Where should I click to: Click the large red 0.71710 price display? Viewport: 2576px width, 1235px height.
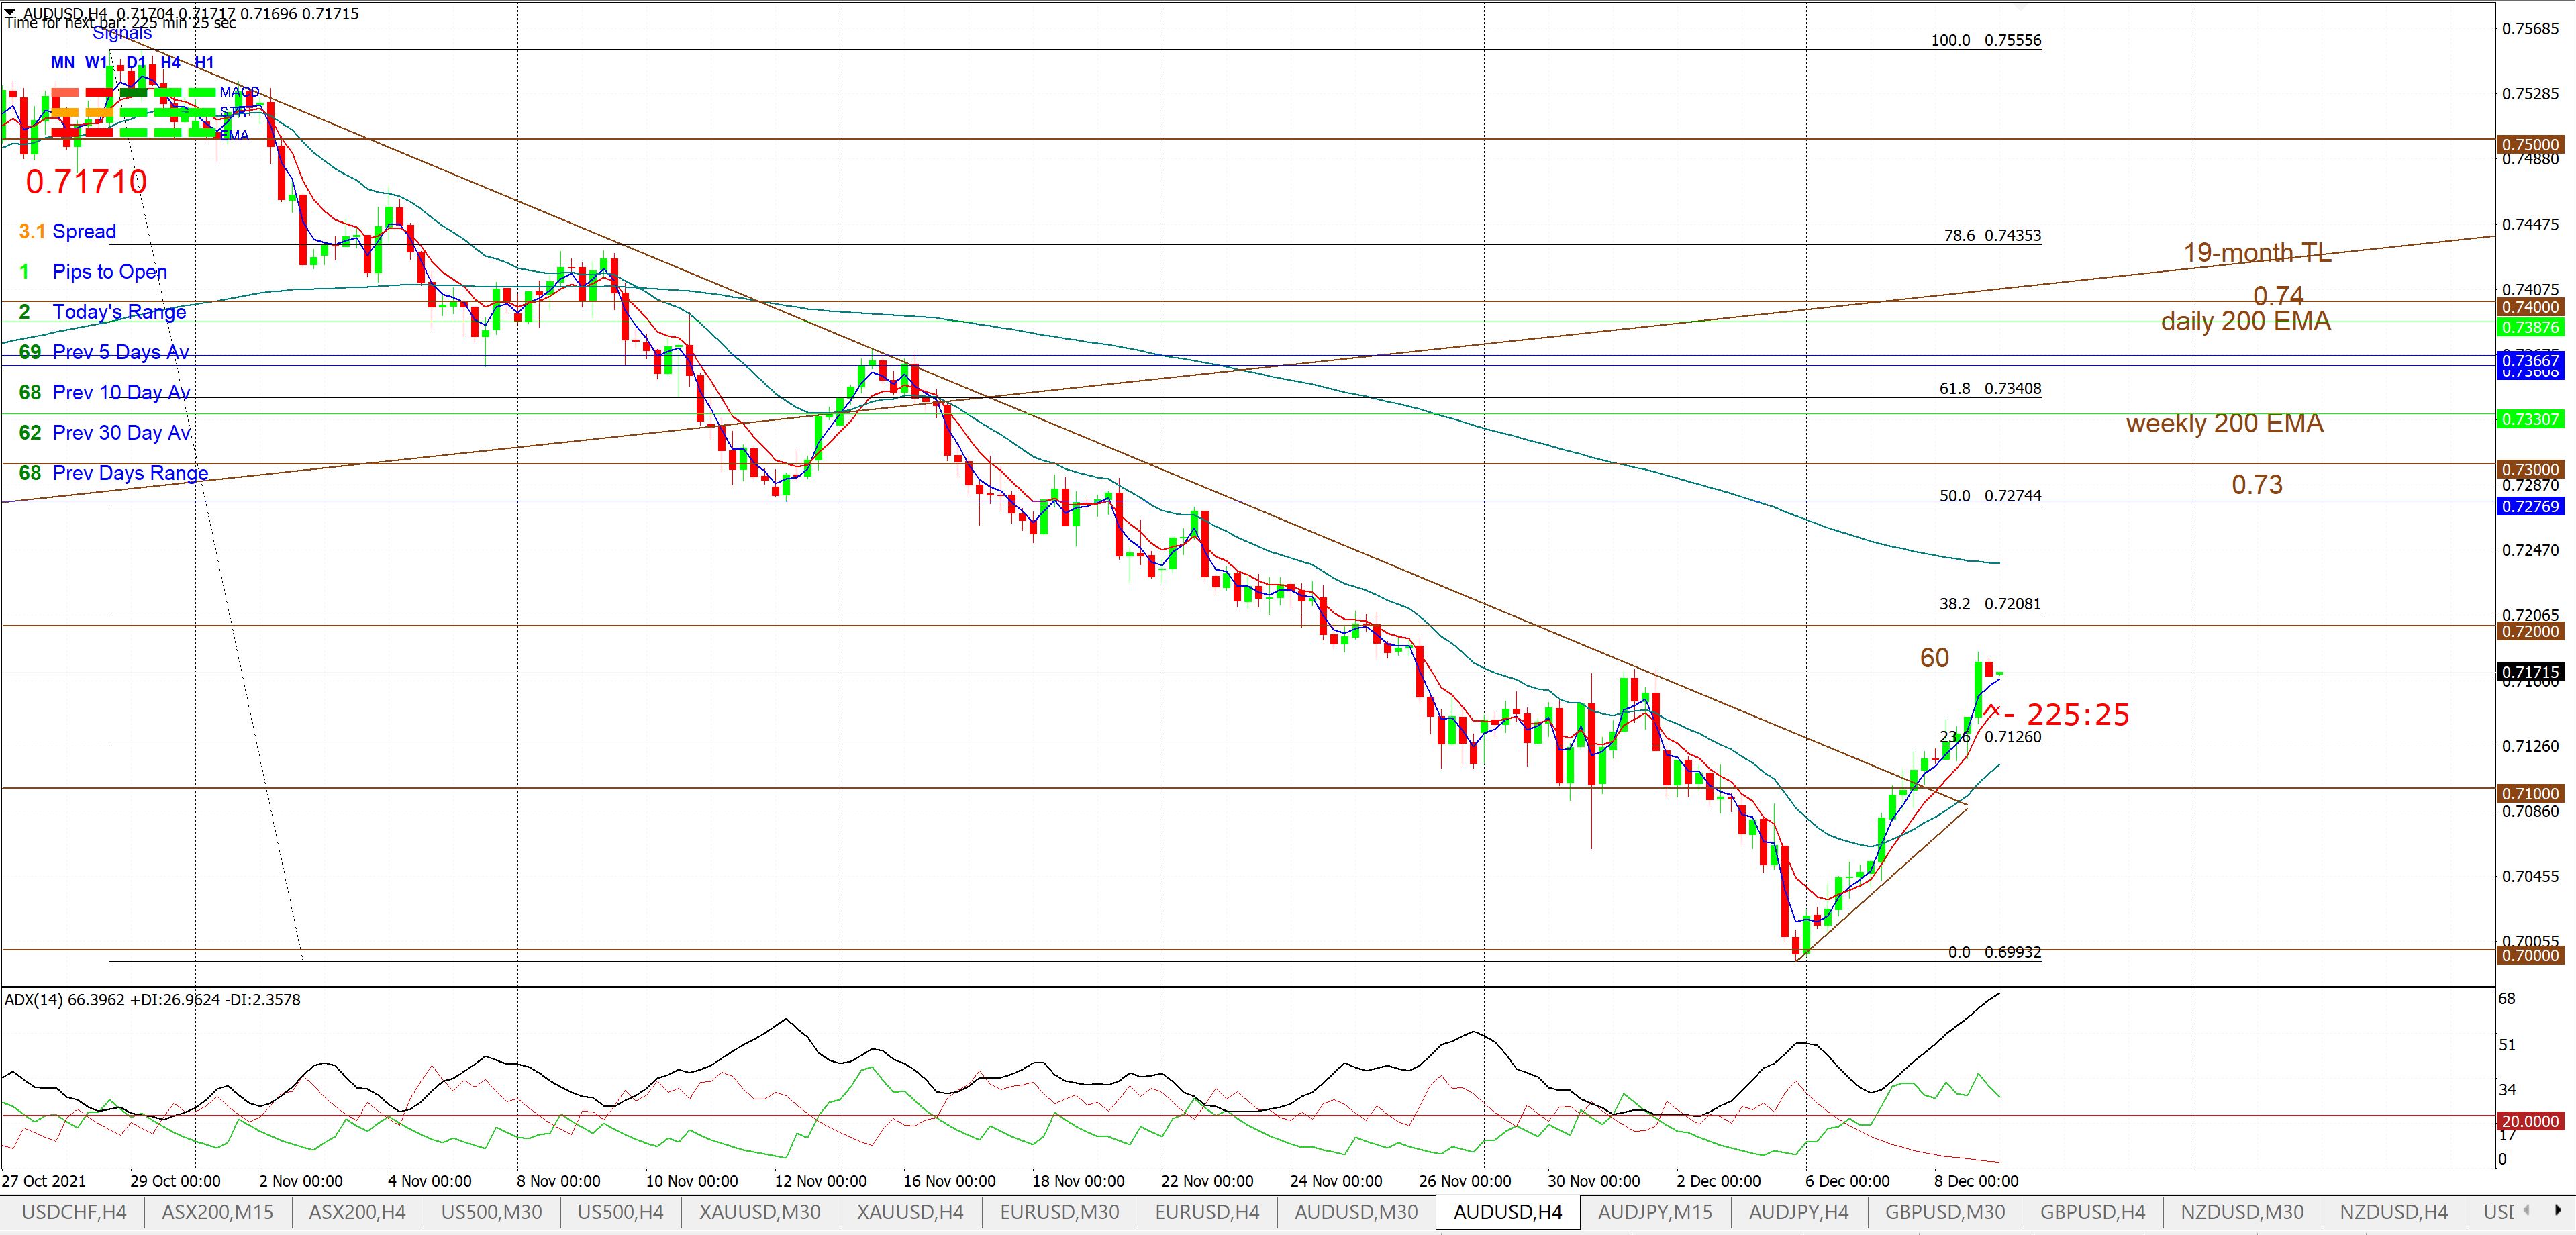click(86, 182)
